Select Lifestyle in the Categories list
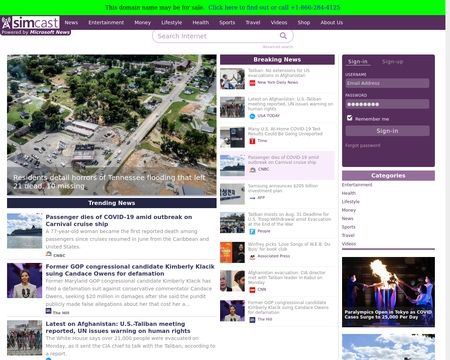 click(x=351, y=202)
